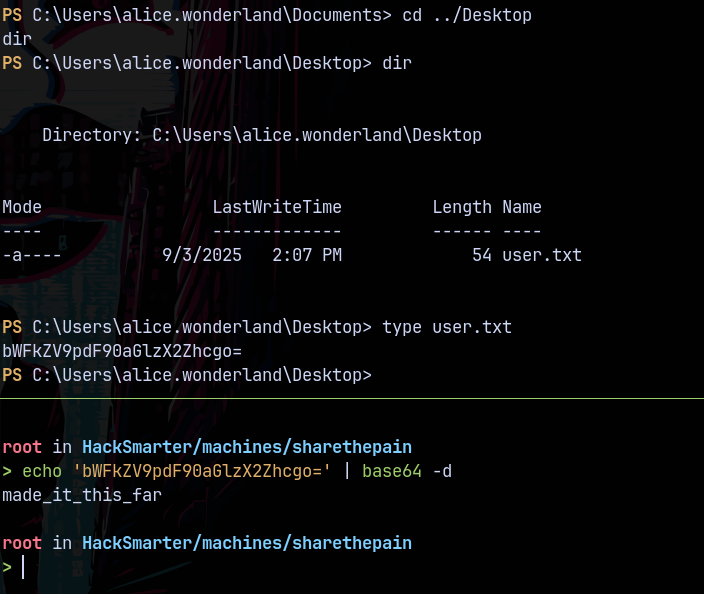The height and width of the screenshot is (594, 704).
Task: Click the last HackSmarter/machines/sharethepain path
Action: tap(246, 542)
